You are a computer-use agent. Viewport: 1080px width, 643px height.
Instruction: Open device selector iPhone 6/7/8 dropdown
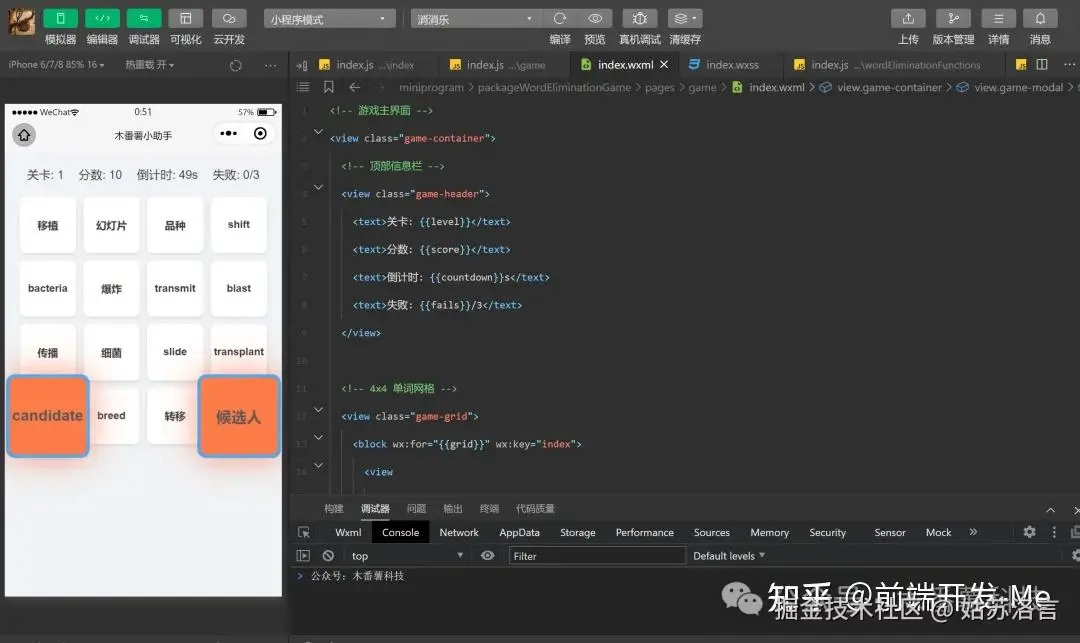(56, 65)
